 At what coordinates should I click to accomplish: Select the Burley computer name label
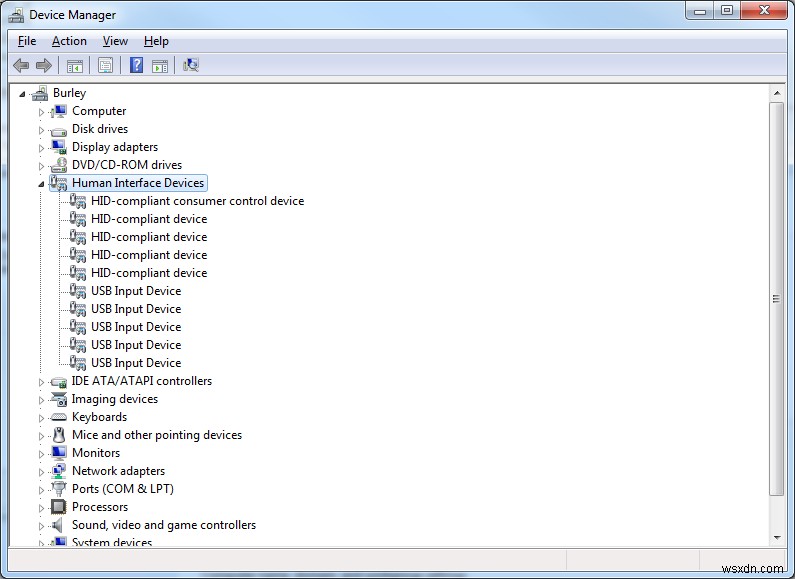[x=69, y=93]
